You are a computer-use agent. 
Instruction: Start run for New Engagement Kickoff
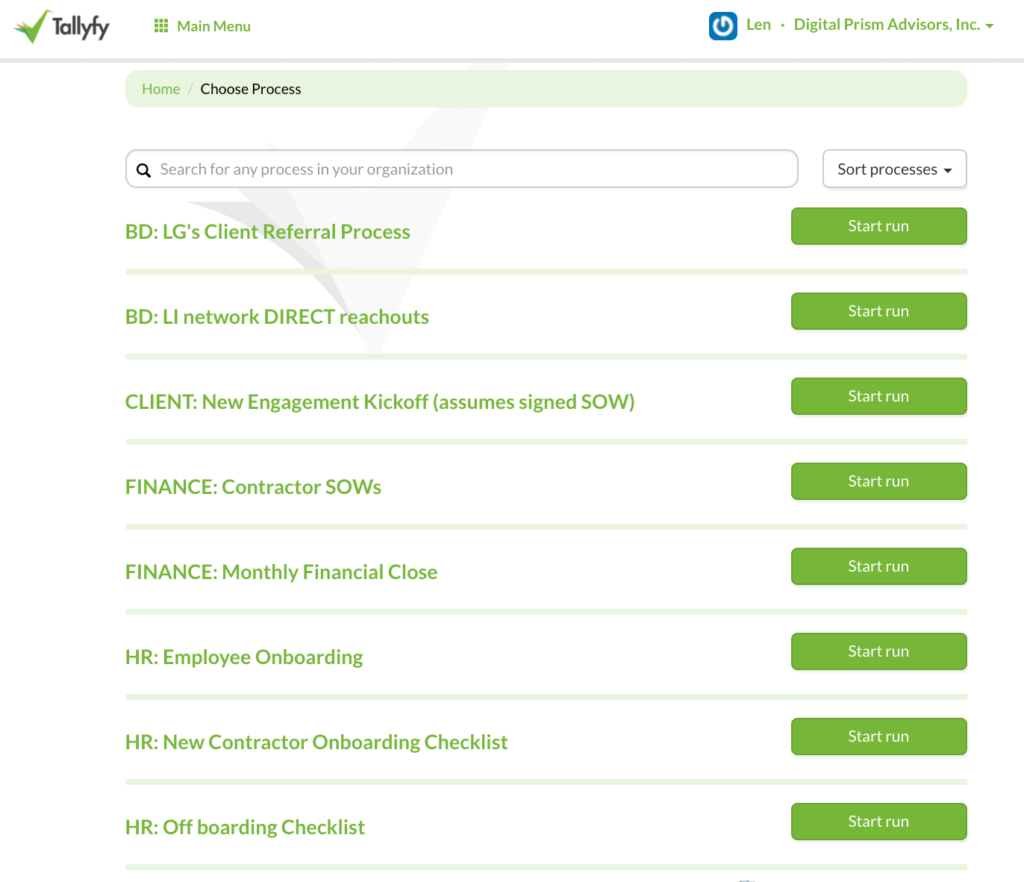pos(878,396)
